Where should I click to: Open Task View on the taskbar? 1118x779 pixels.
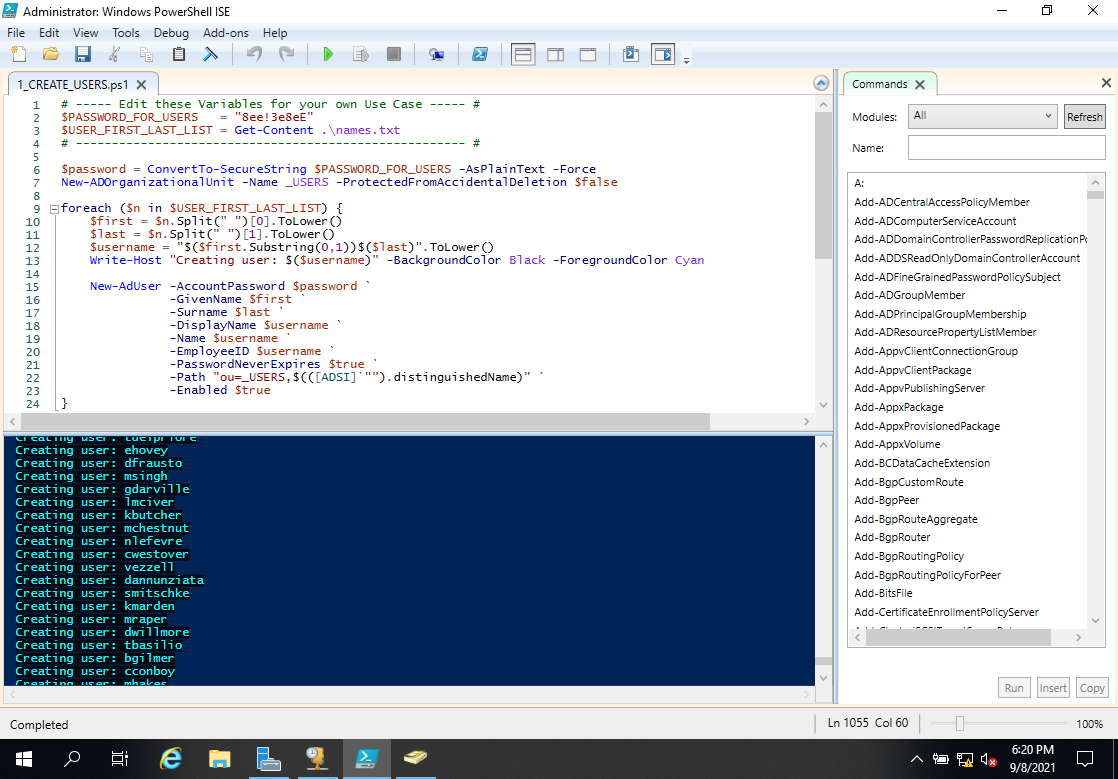click(120, 759)
